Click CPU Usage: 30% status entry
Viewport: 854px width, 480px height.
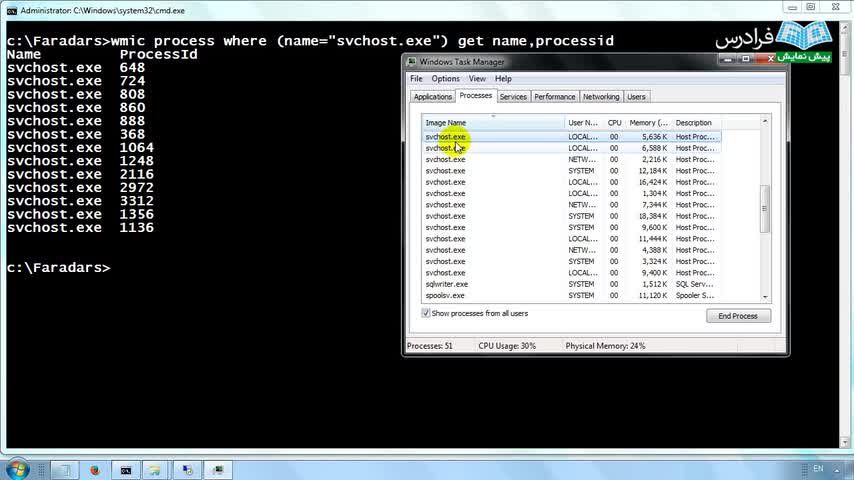(507, 346)
